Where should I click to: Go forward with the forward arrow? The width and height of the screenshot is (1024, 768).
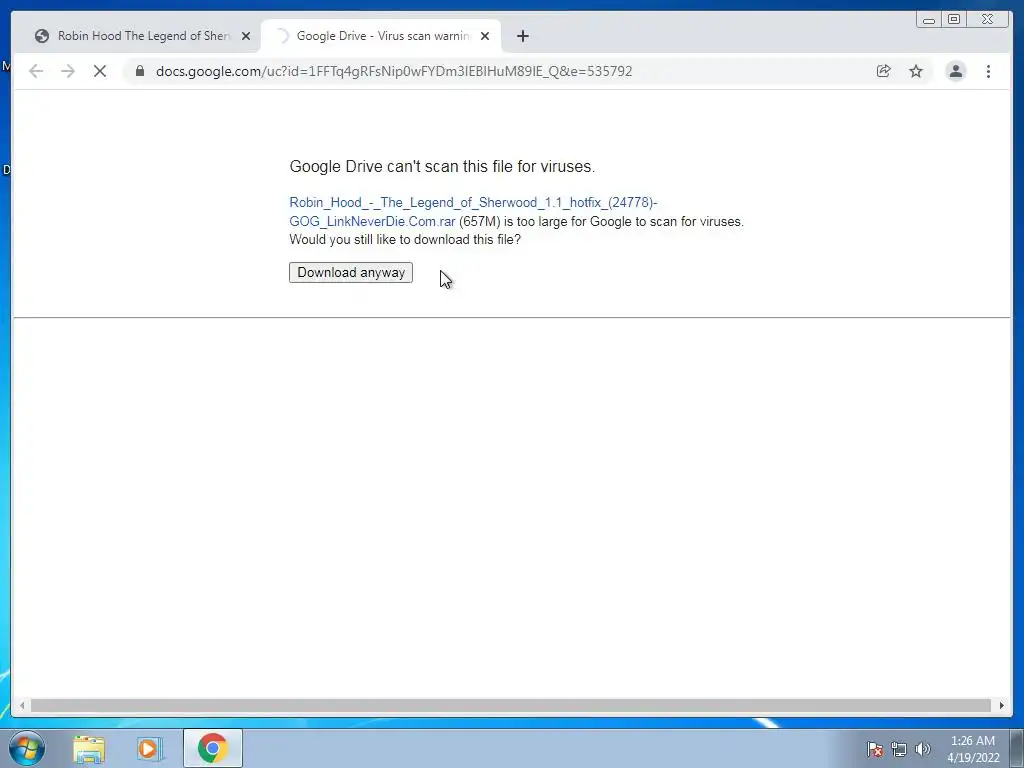(x=68, y=71)
